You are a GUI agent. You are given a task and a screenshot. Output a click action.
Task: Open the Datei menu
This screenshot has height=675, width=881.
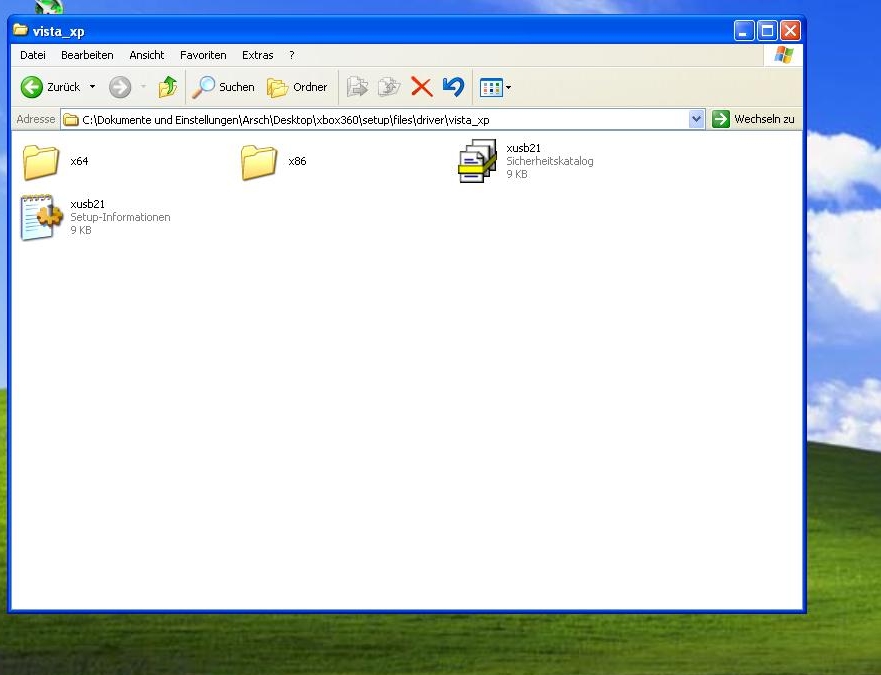point(33,55)
